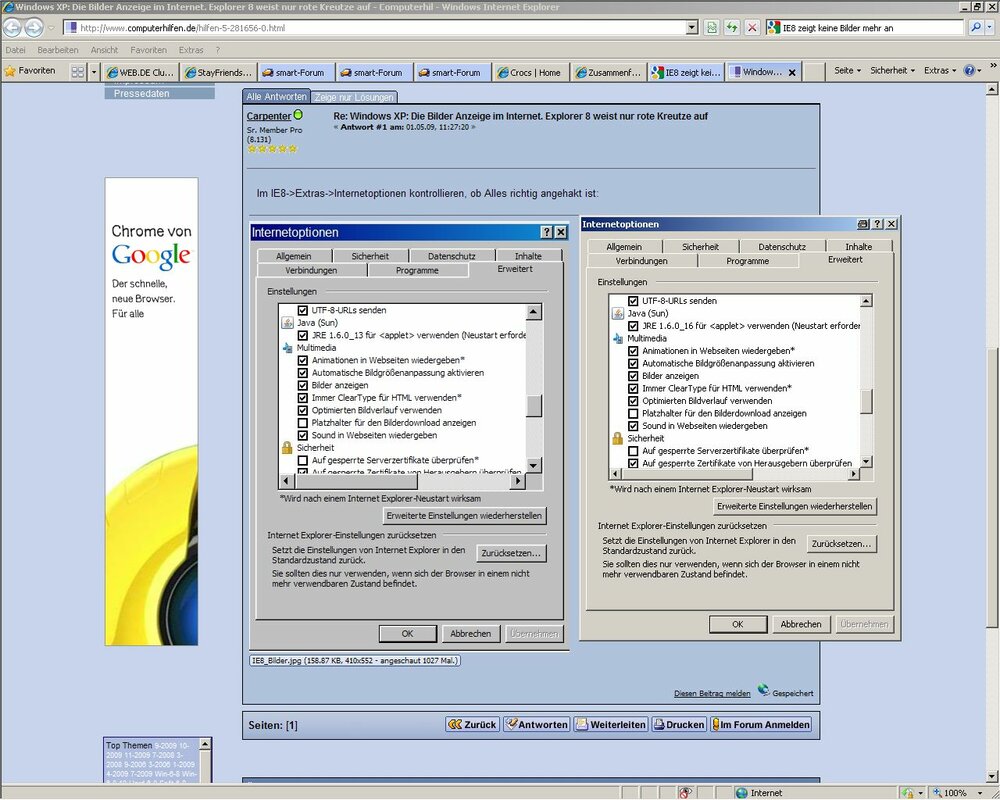Click the search magnifier icon
The image size is (1000, 800).
(x=976, y=28)
